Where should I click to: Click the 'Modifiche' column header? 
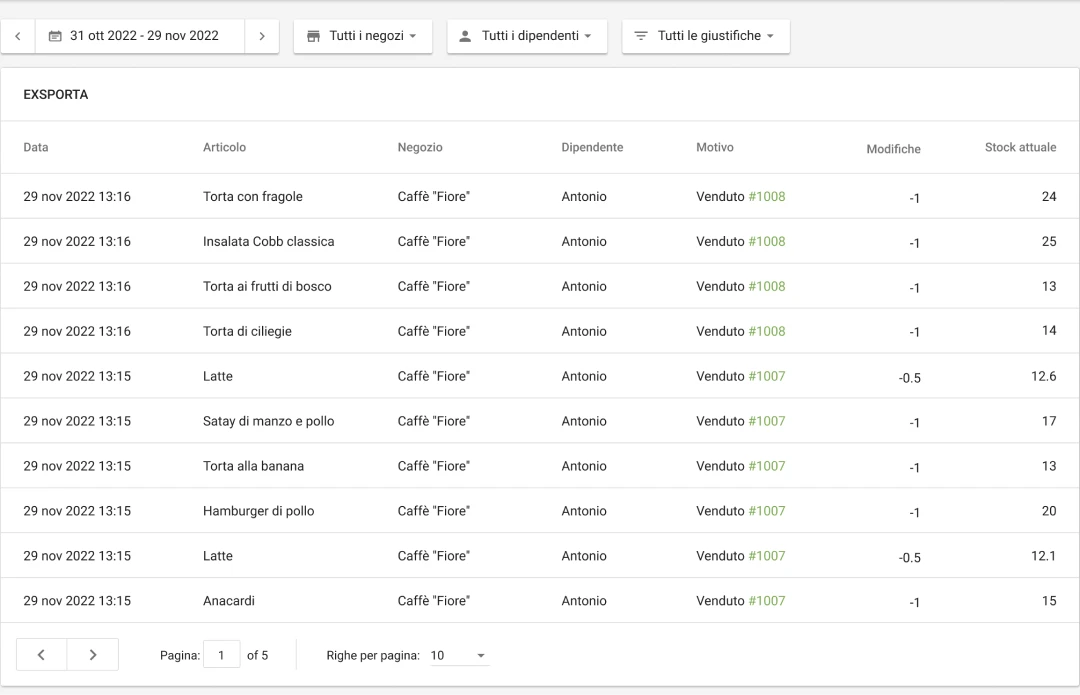(x=893, y=149)
